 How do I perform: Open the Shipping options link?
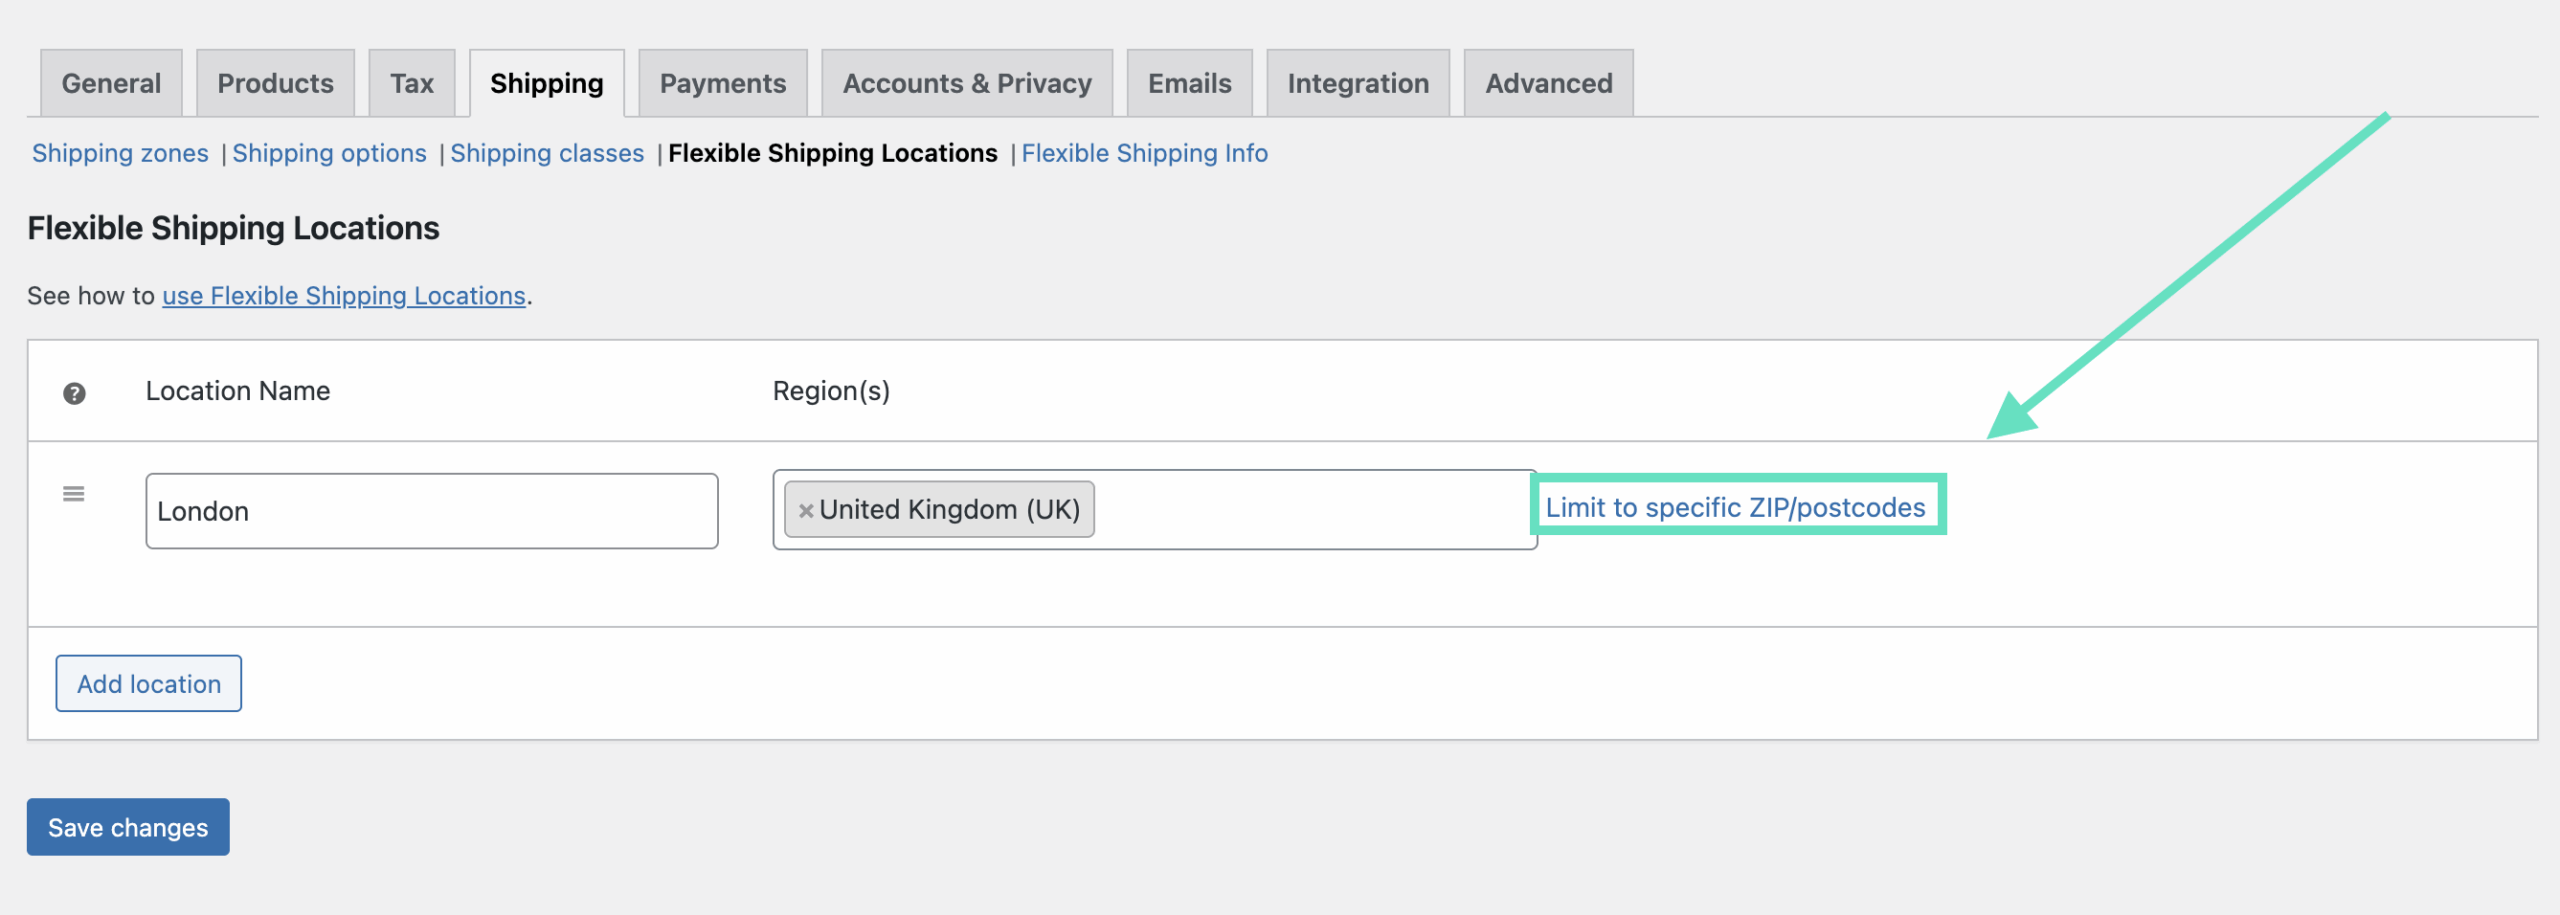[x=329, y=153]
